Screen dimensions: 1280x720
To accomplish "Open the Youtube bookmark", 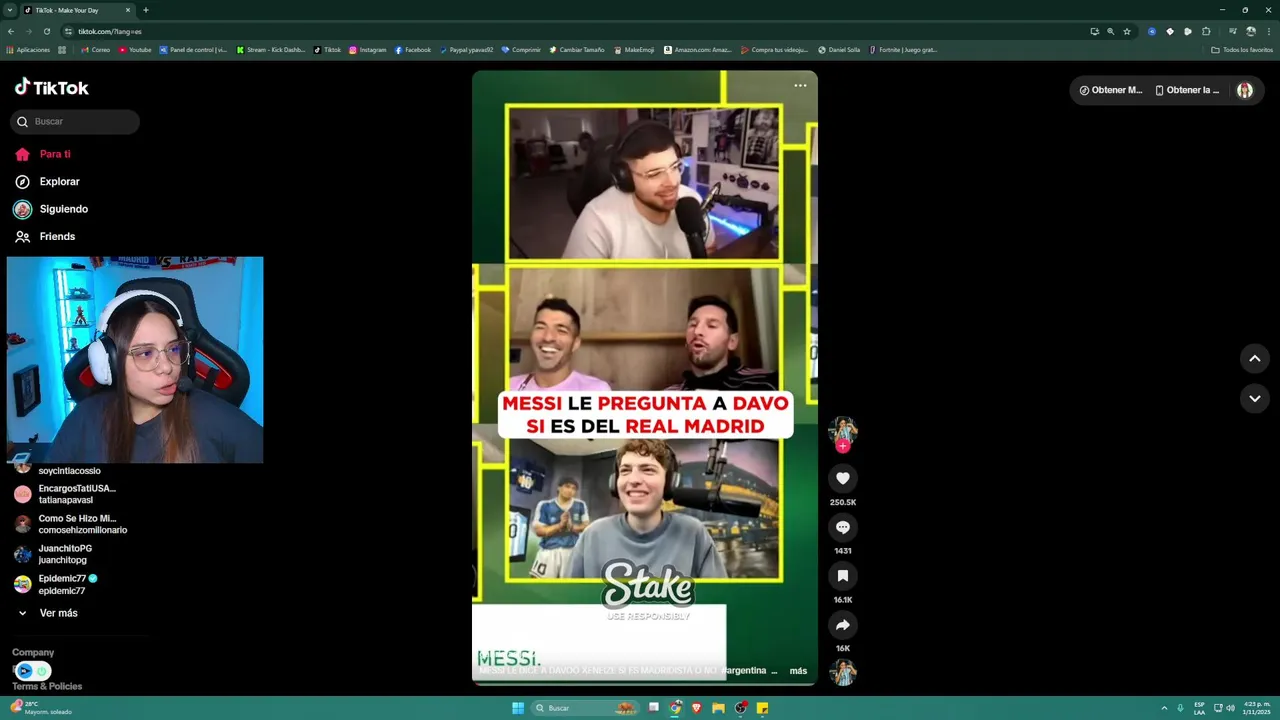I will [x=135, y=49].
